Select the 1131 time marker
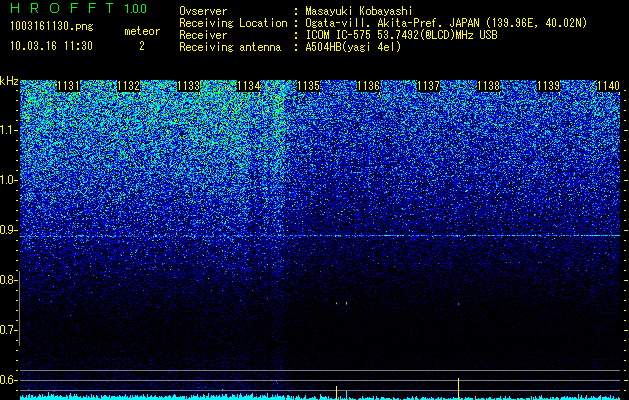This screenshot has height=400, width=629. click(x=69, y=86)
